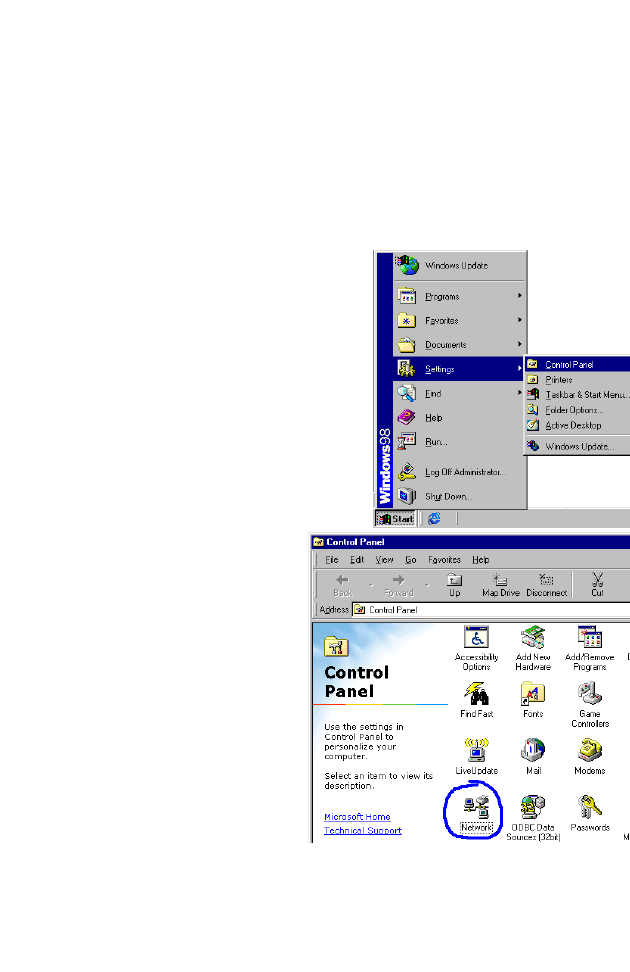Open the View menu in Control Panel

384,559
